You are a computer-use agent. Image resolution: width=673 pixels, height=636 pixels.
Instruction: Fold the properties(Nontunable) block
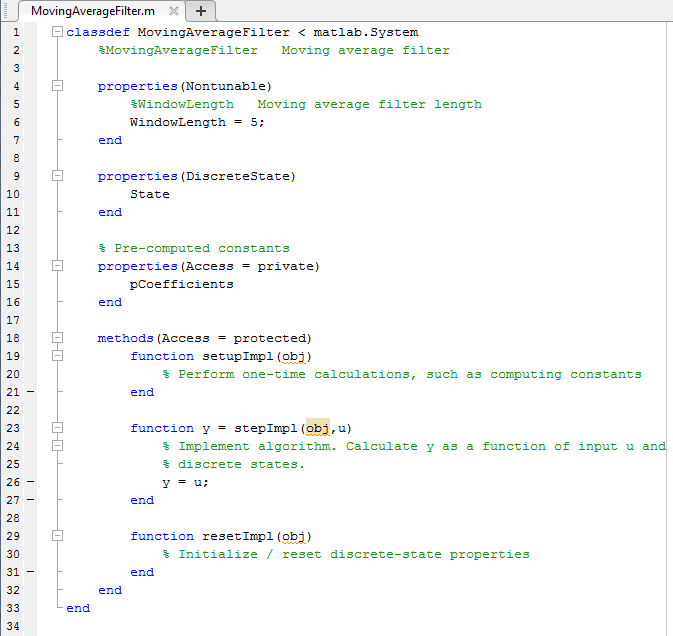(x=57, y=86)
